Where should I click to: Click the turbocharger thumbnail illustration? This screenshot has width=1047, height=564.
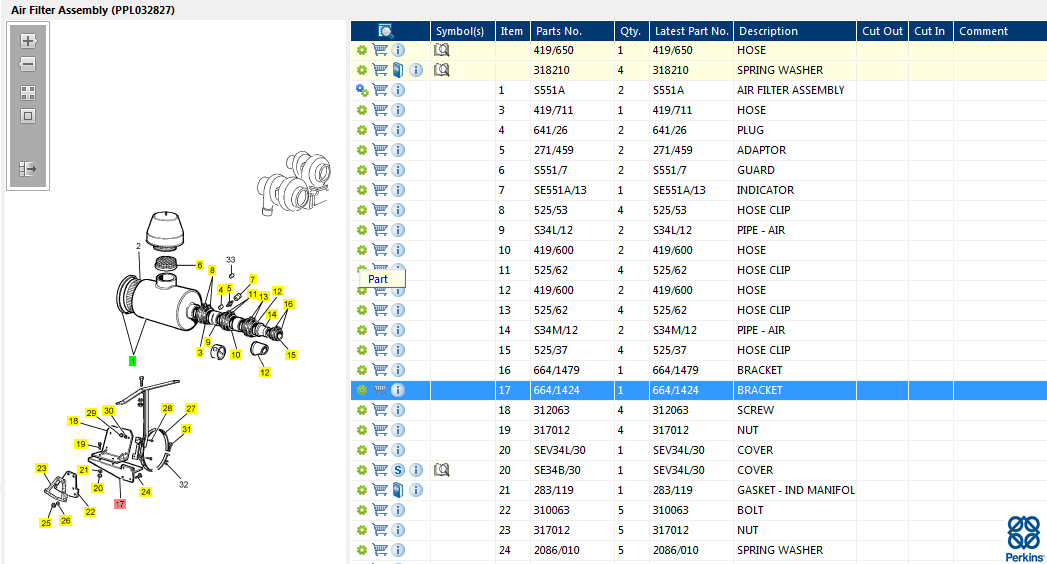(294, 183)
